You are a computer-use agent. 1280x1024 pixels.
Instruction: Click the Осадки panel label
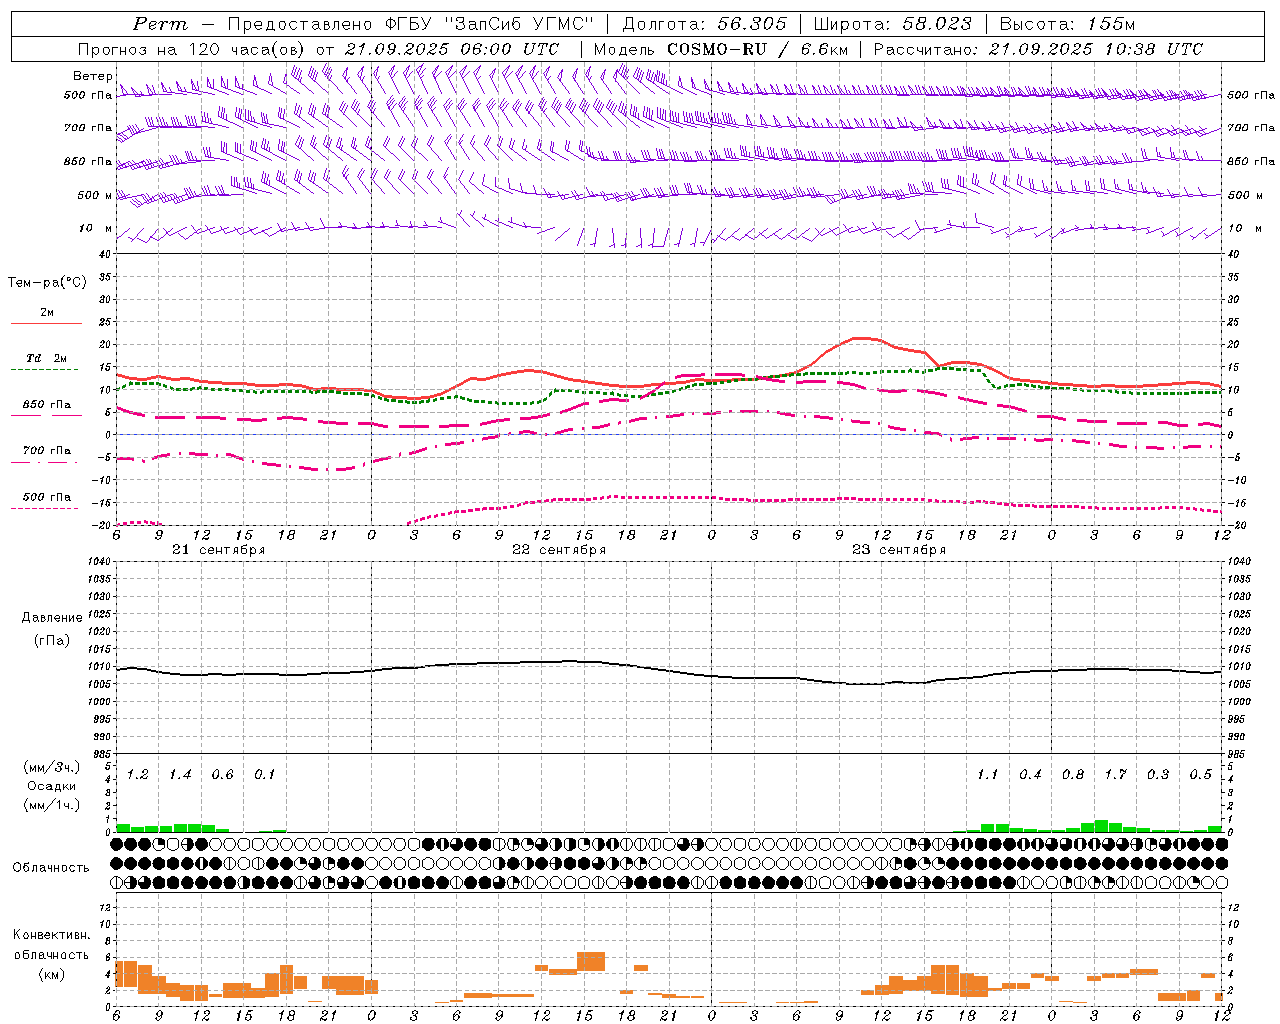(52, 786)
